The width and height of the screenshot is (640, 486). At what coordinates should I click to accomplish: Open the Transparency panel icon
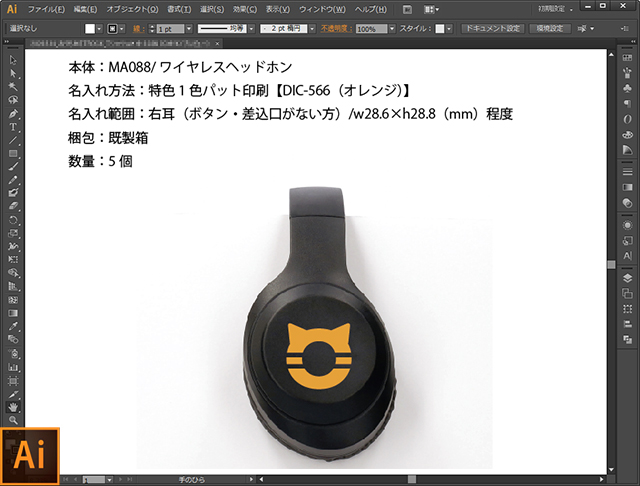coord(627,202)
